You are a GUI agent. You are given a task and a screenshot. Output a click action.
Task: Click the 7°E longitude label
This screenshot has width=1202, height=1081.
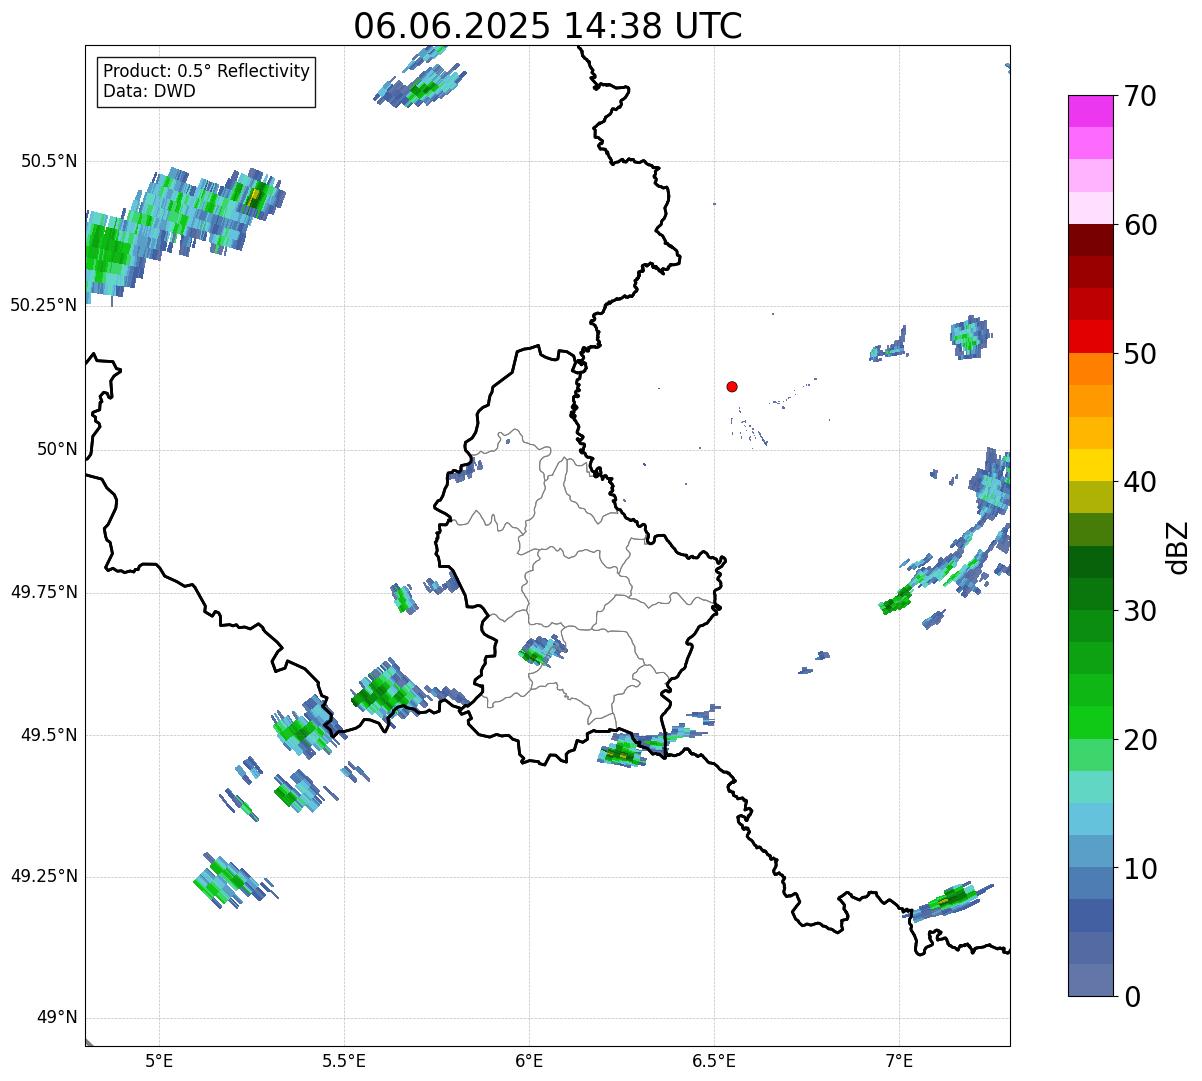pos(899,1060)
